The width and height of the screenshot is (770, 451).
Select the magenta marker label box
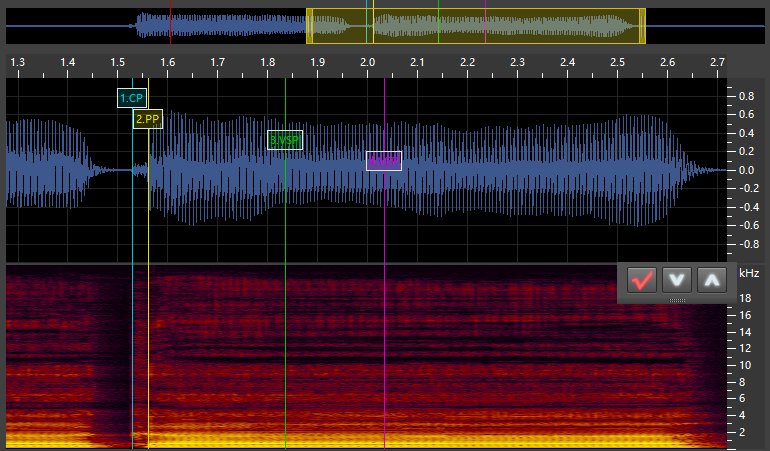(x=384, y=161)
